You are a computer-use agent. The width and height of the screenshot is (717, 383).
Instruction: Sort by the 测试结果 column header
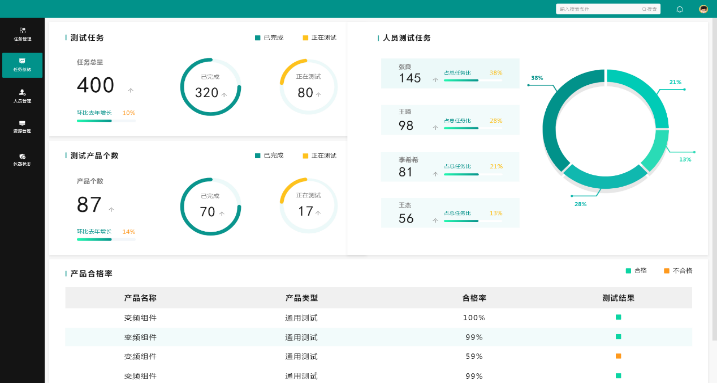point(619,298)
